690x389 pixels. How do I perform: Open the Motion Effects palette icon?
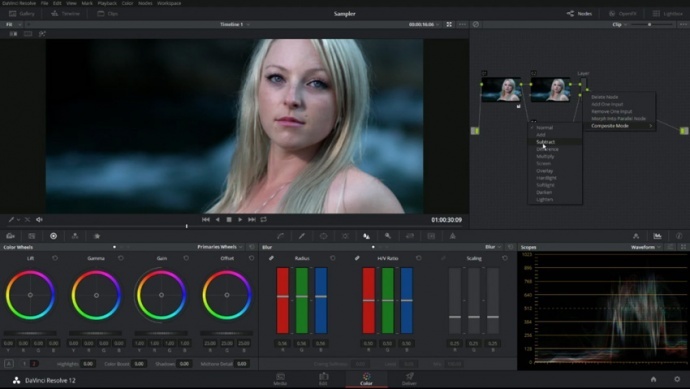(97, 236)
